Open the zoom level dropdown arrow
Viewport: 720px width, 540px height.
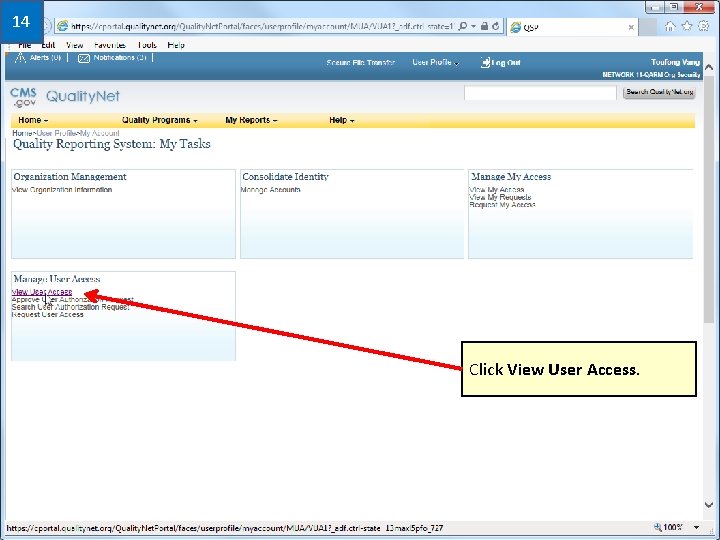click(x=696, y=528)
